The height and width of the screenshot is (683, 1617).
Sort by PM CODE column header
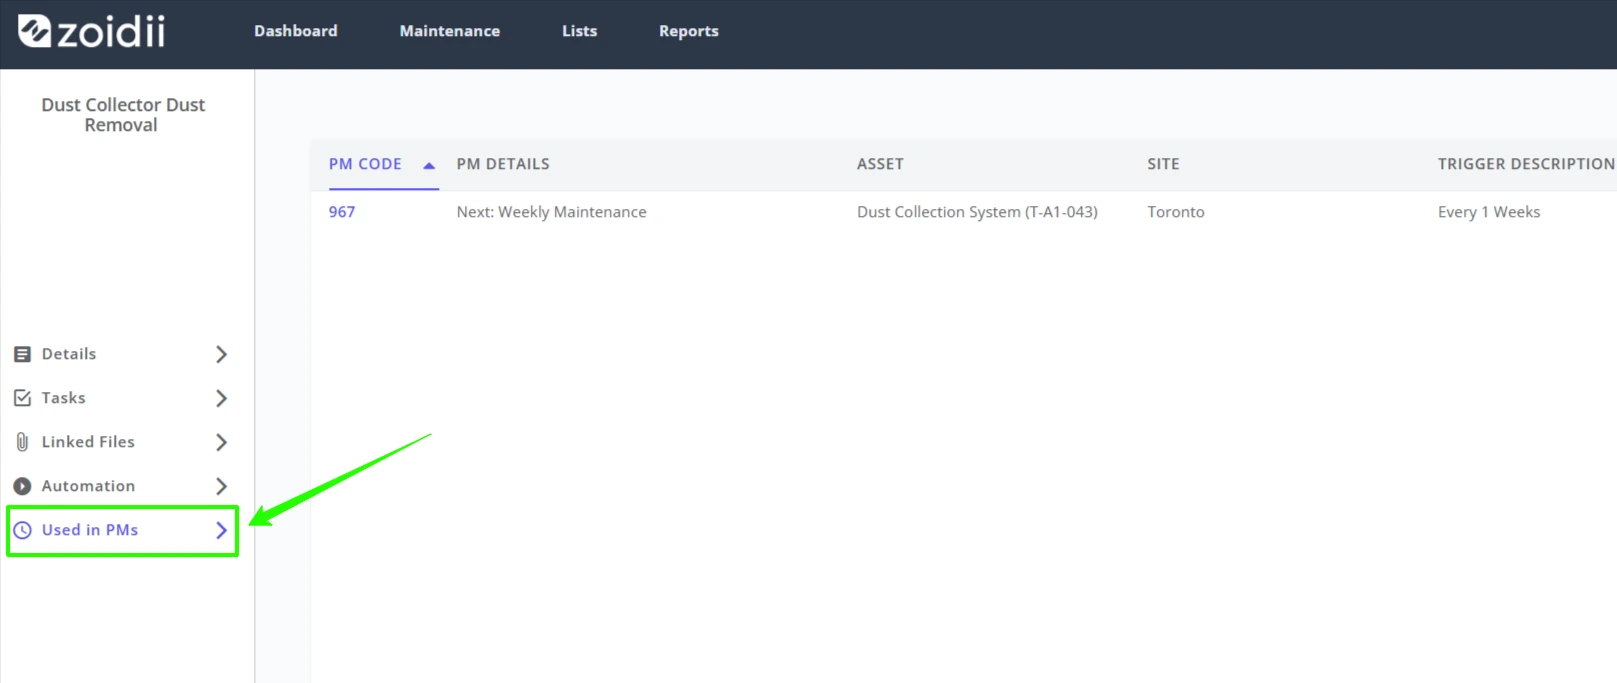pyautogui.click(x=365, y=164)
